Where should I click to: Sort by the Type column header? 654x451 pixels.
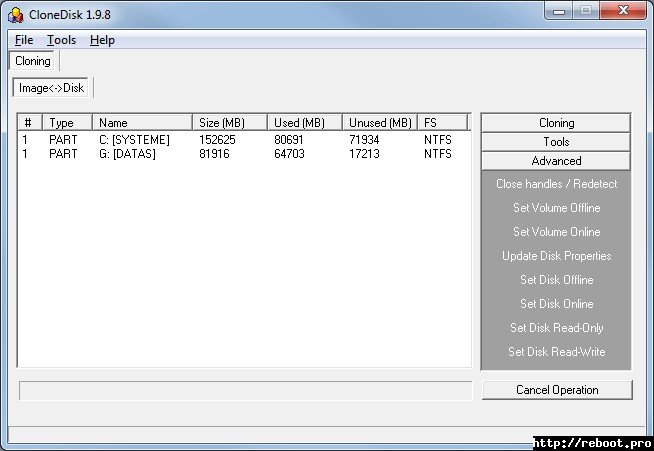point(67,123)
